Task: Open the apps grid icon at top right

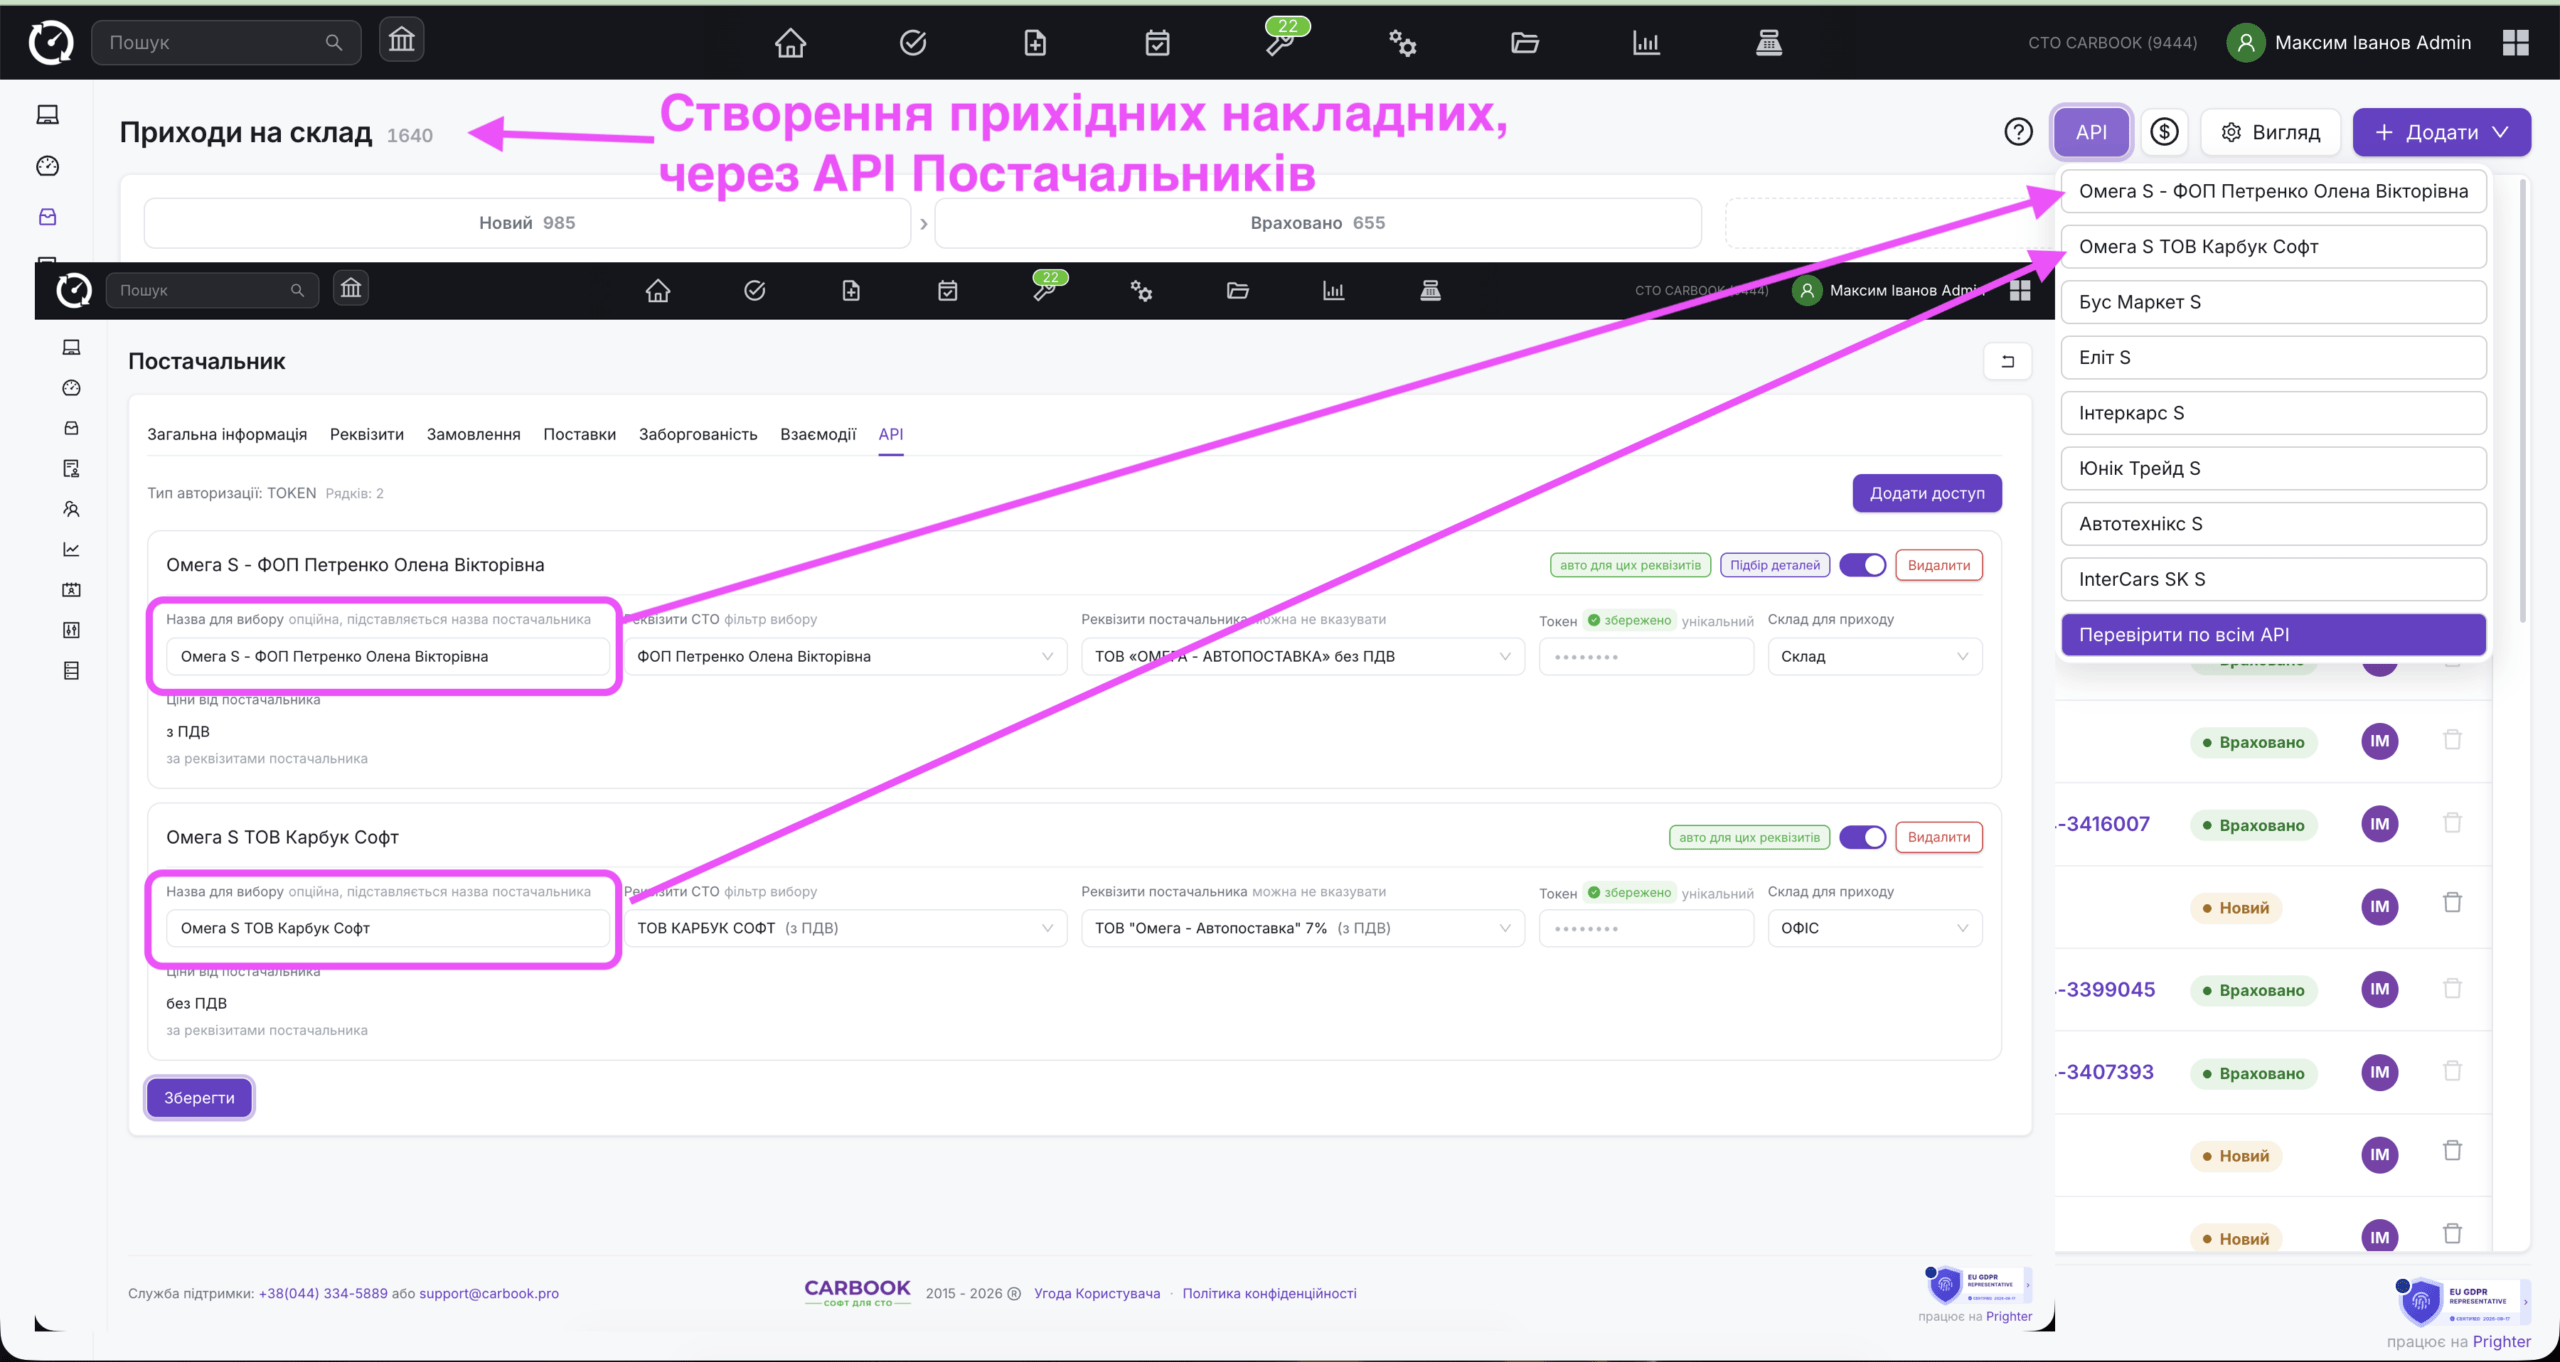Action: (2516, 42)
